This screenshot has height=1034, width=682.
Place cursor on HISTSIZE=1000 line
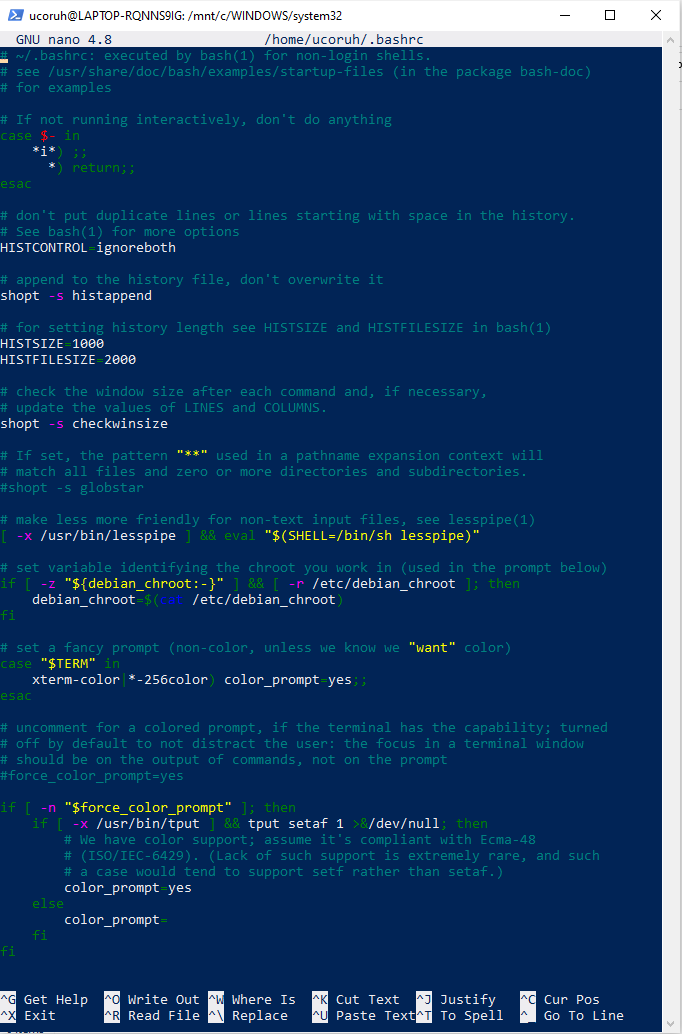click(x=52, y=344)
